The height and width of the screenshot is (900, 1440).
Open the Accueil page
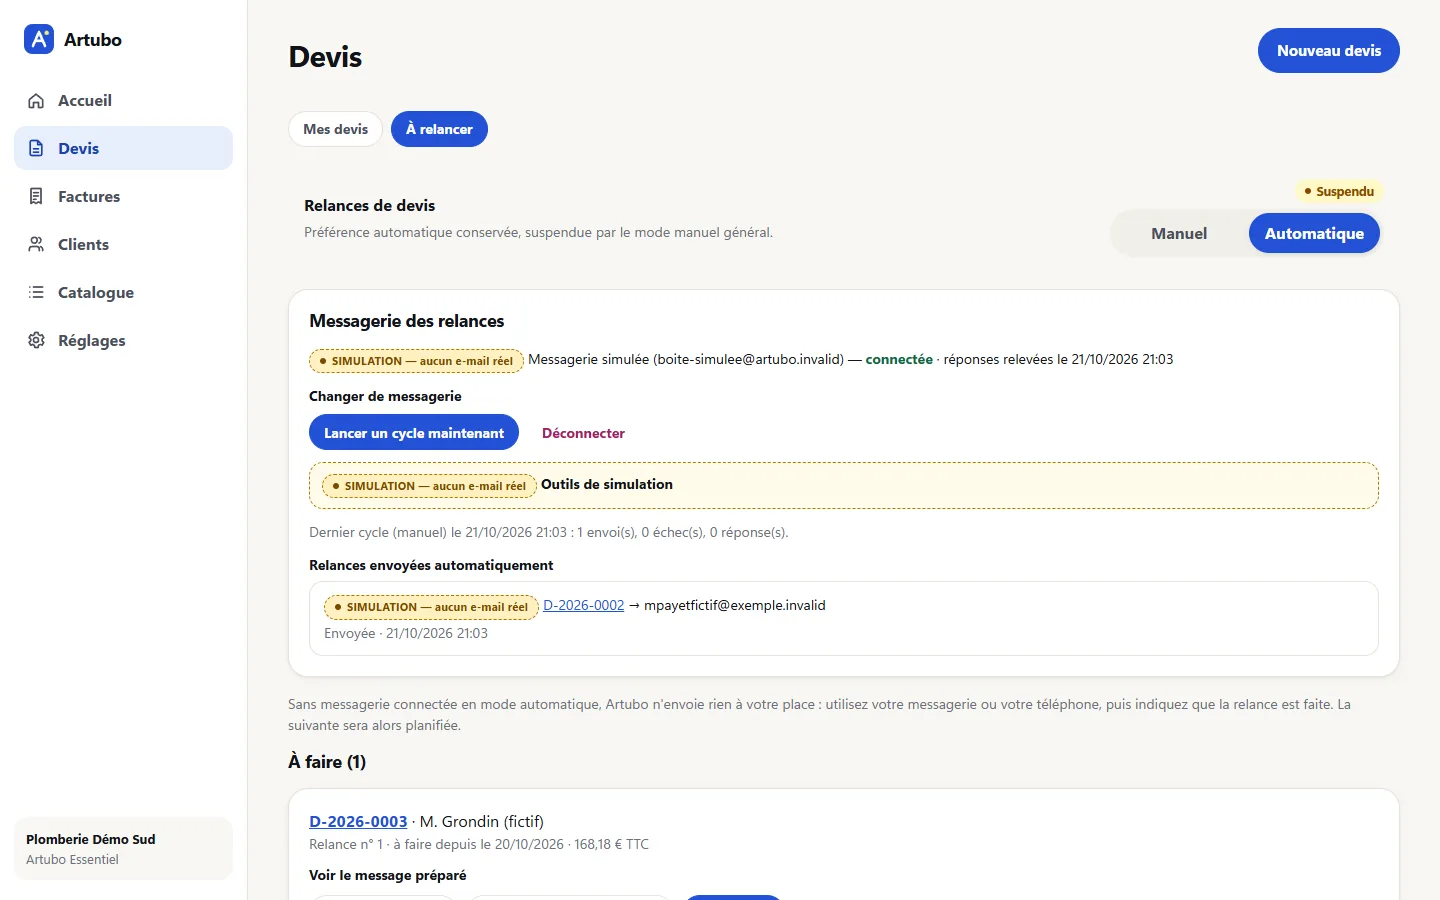tap(123, 100)
